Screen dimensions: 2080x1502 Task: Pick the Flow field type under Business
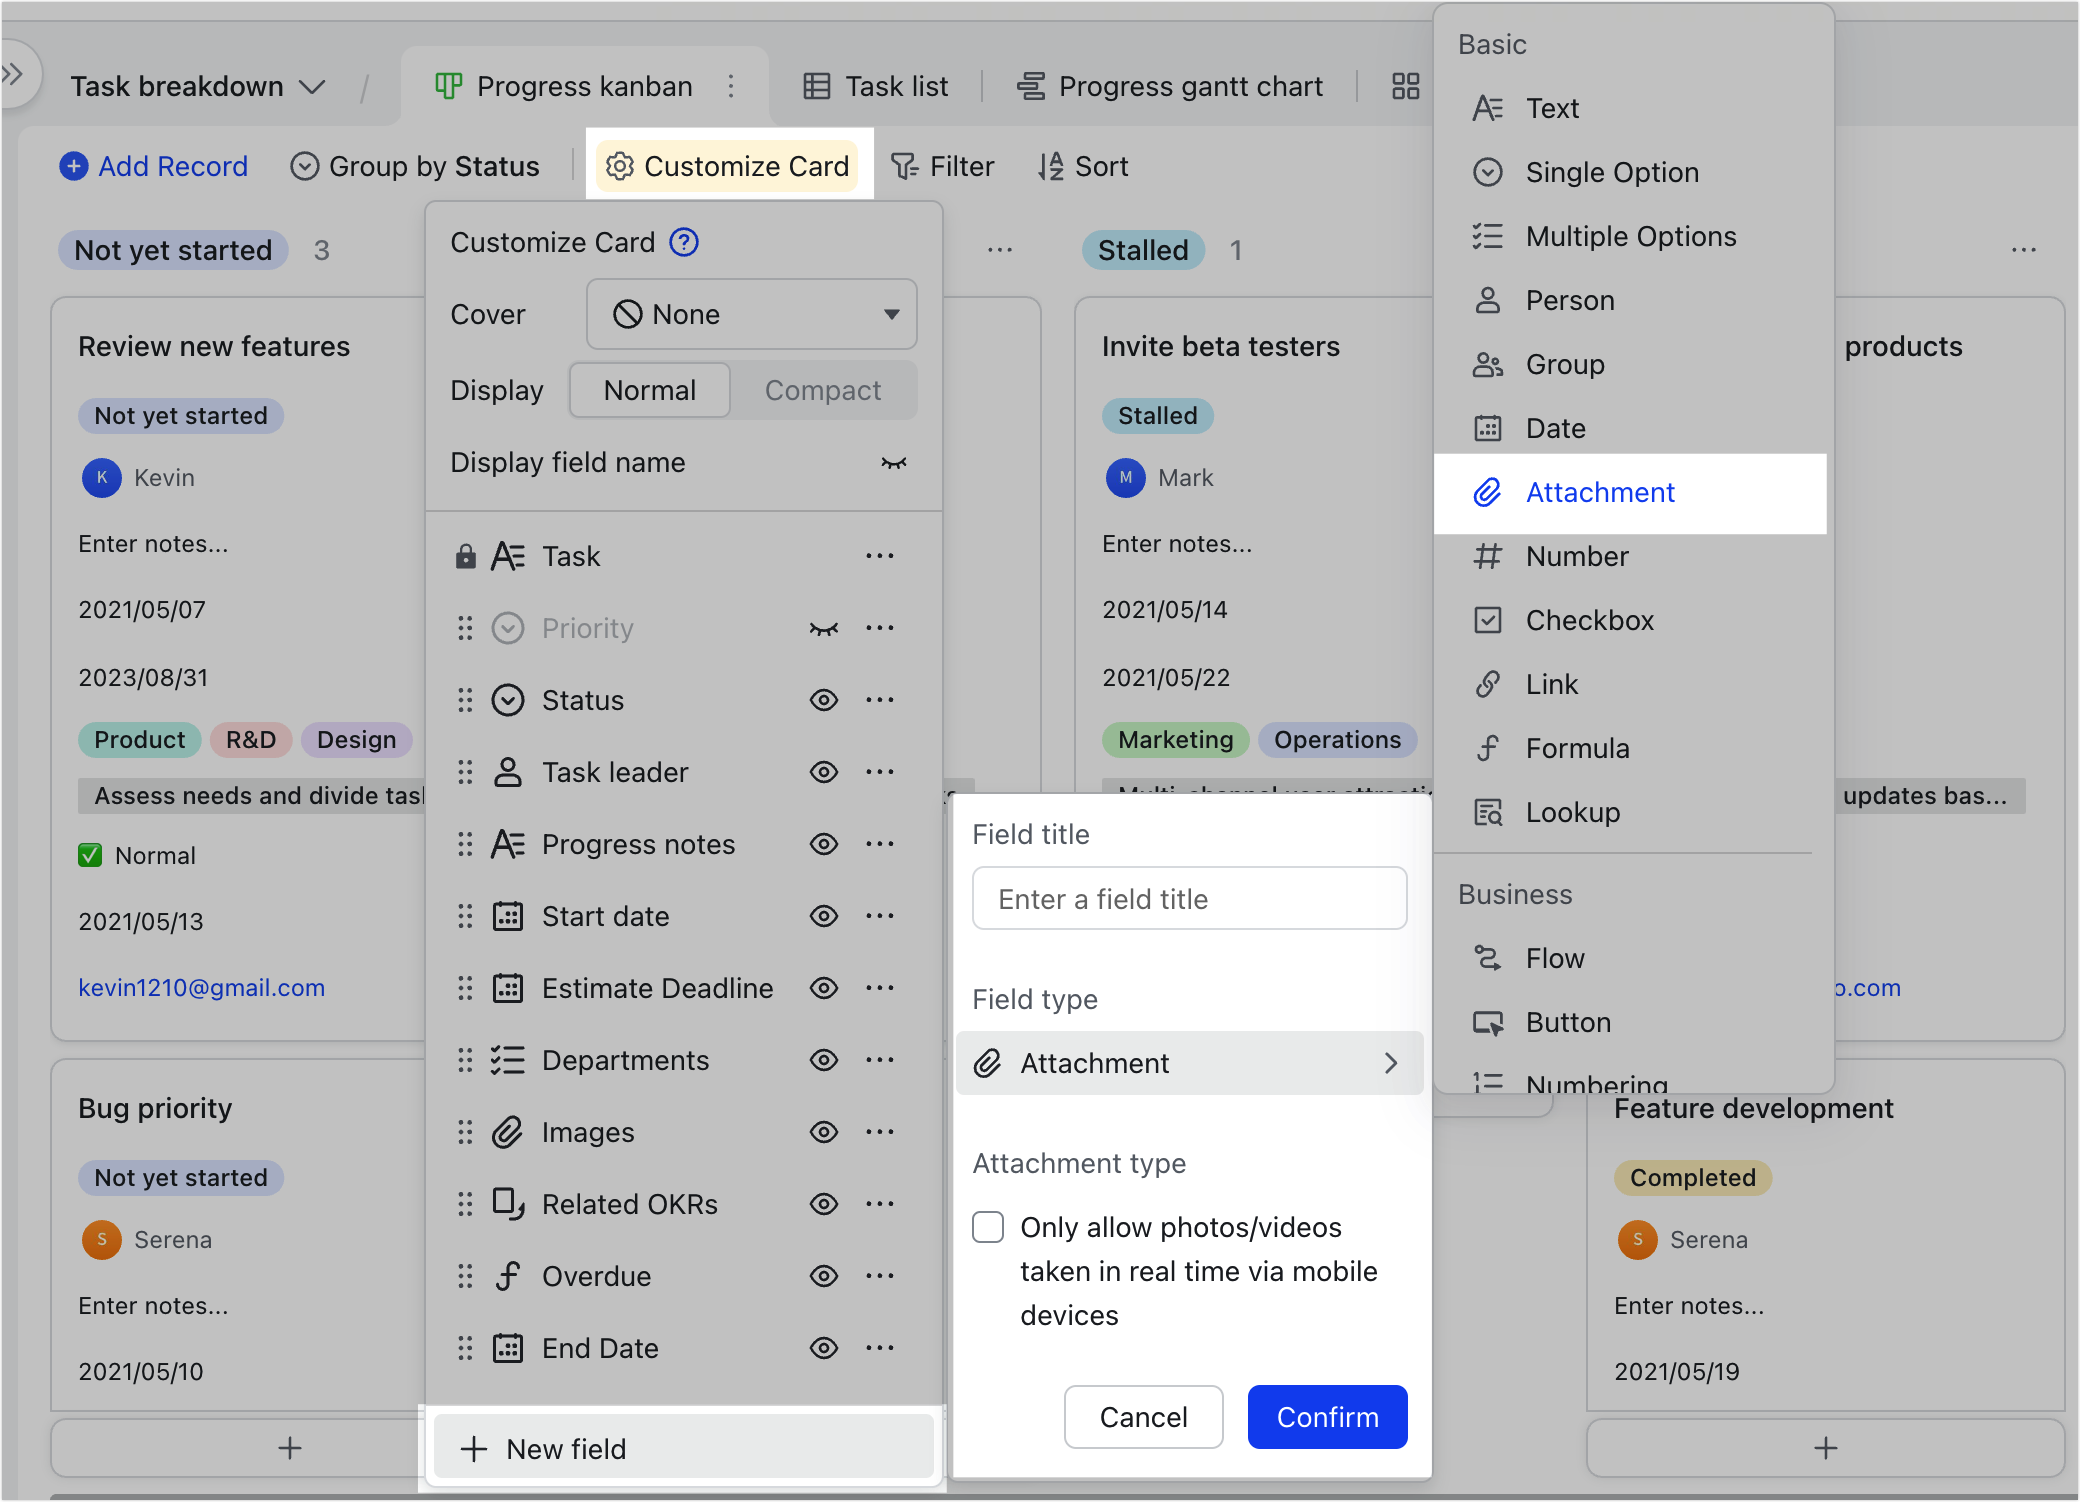1555,958
